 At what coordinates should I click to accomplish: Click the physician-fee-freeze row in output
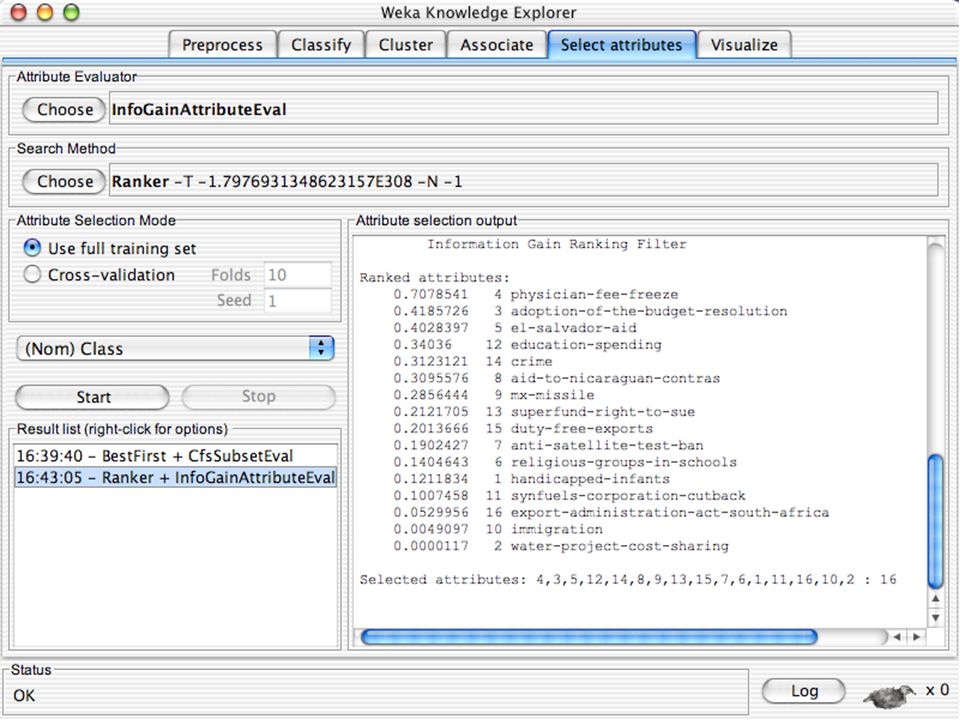(x=536, y=294)
